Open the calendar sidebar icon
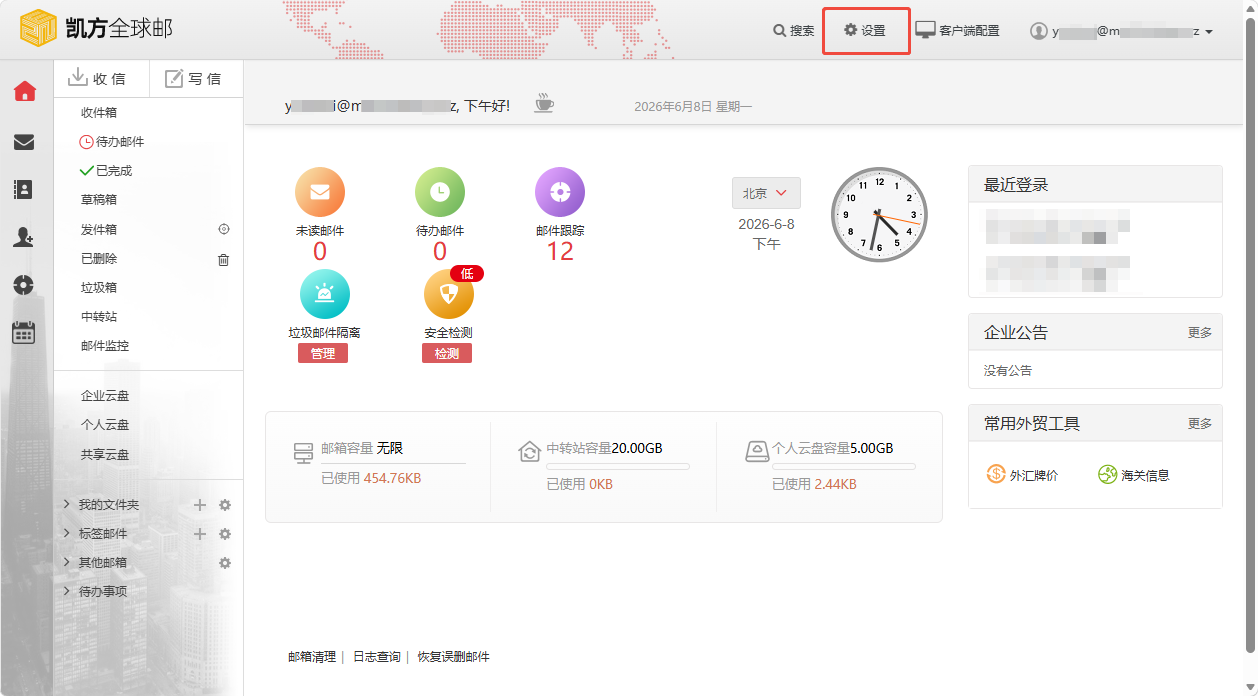The width and height of the screenshot is (1258, 696). [24, 332]
